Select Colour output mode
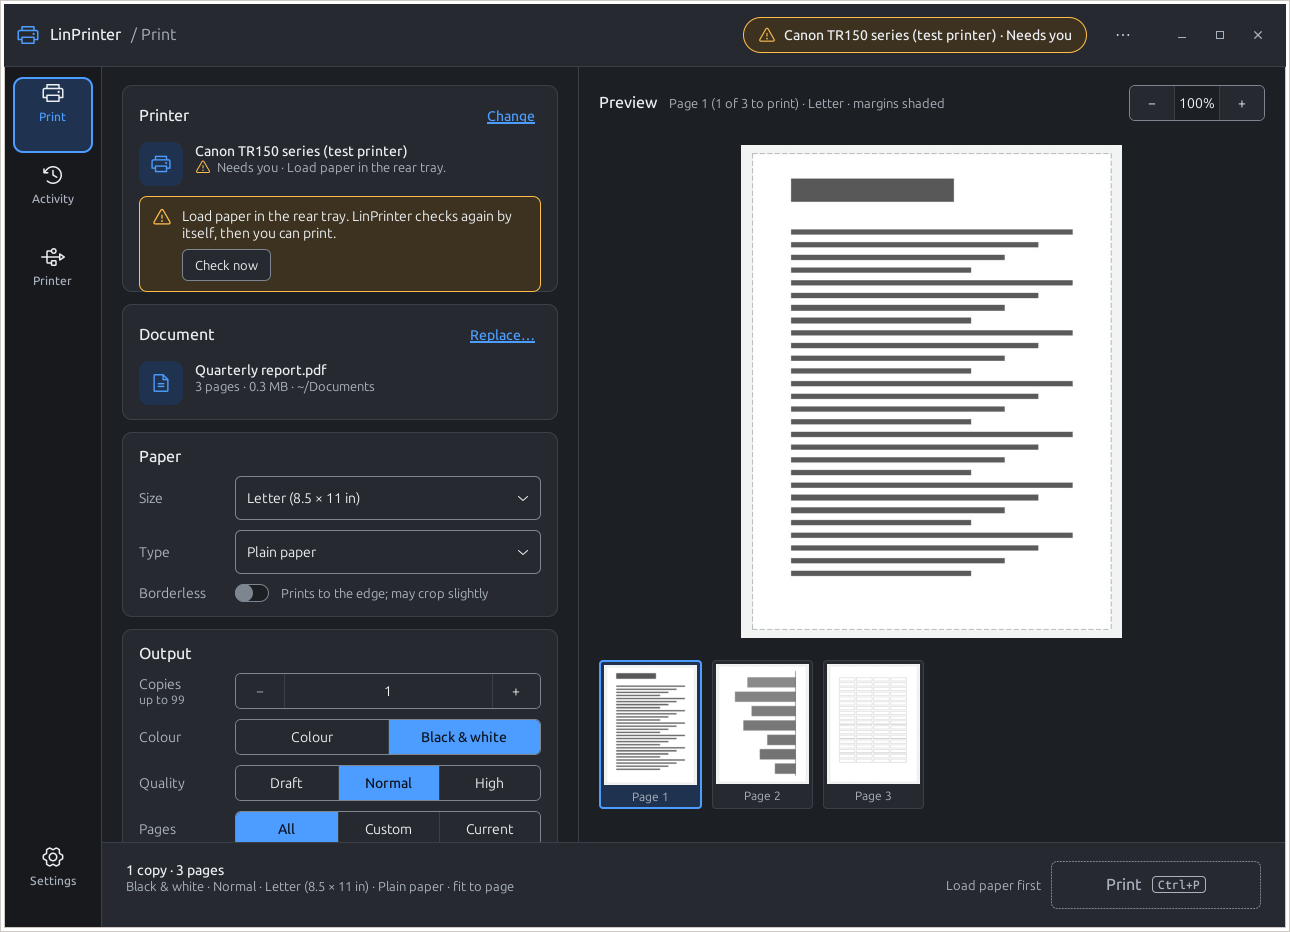This screenshot has height=932, width=1290. click(x=312, y=737)
